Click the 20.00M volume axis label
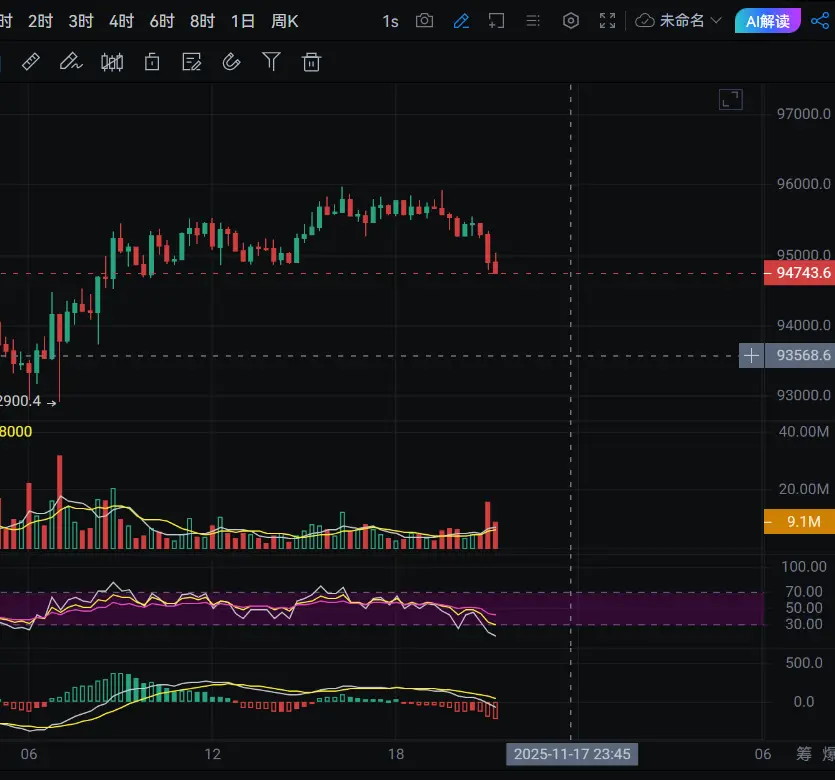The width and height of the screenshot is (835, 780). pos(804,489)
